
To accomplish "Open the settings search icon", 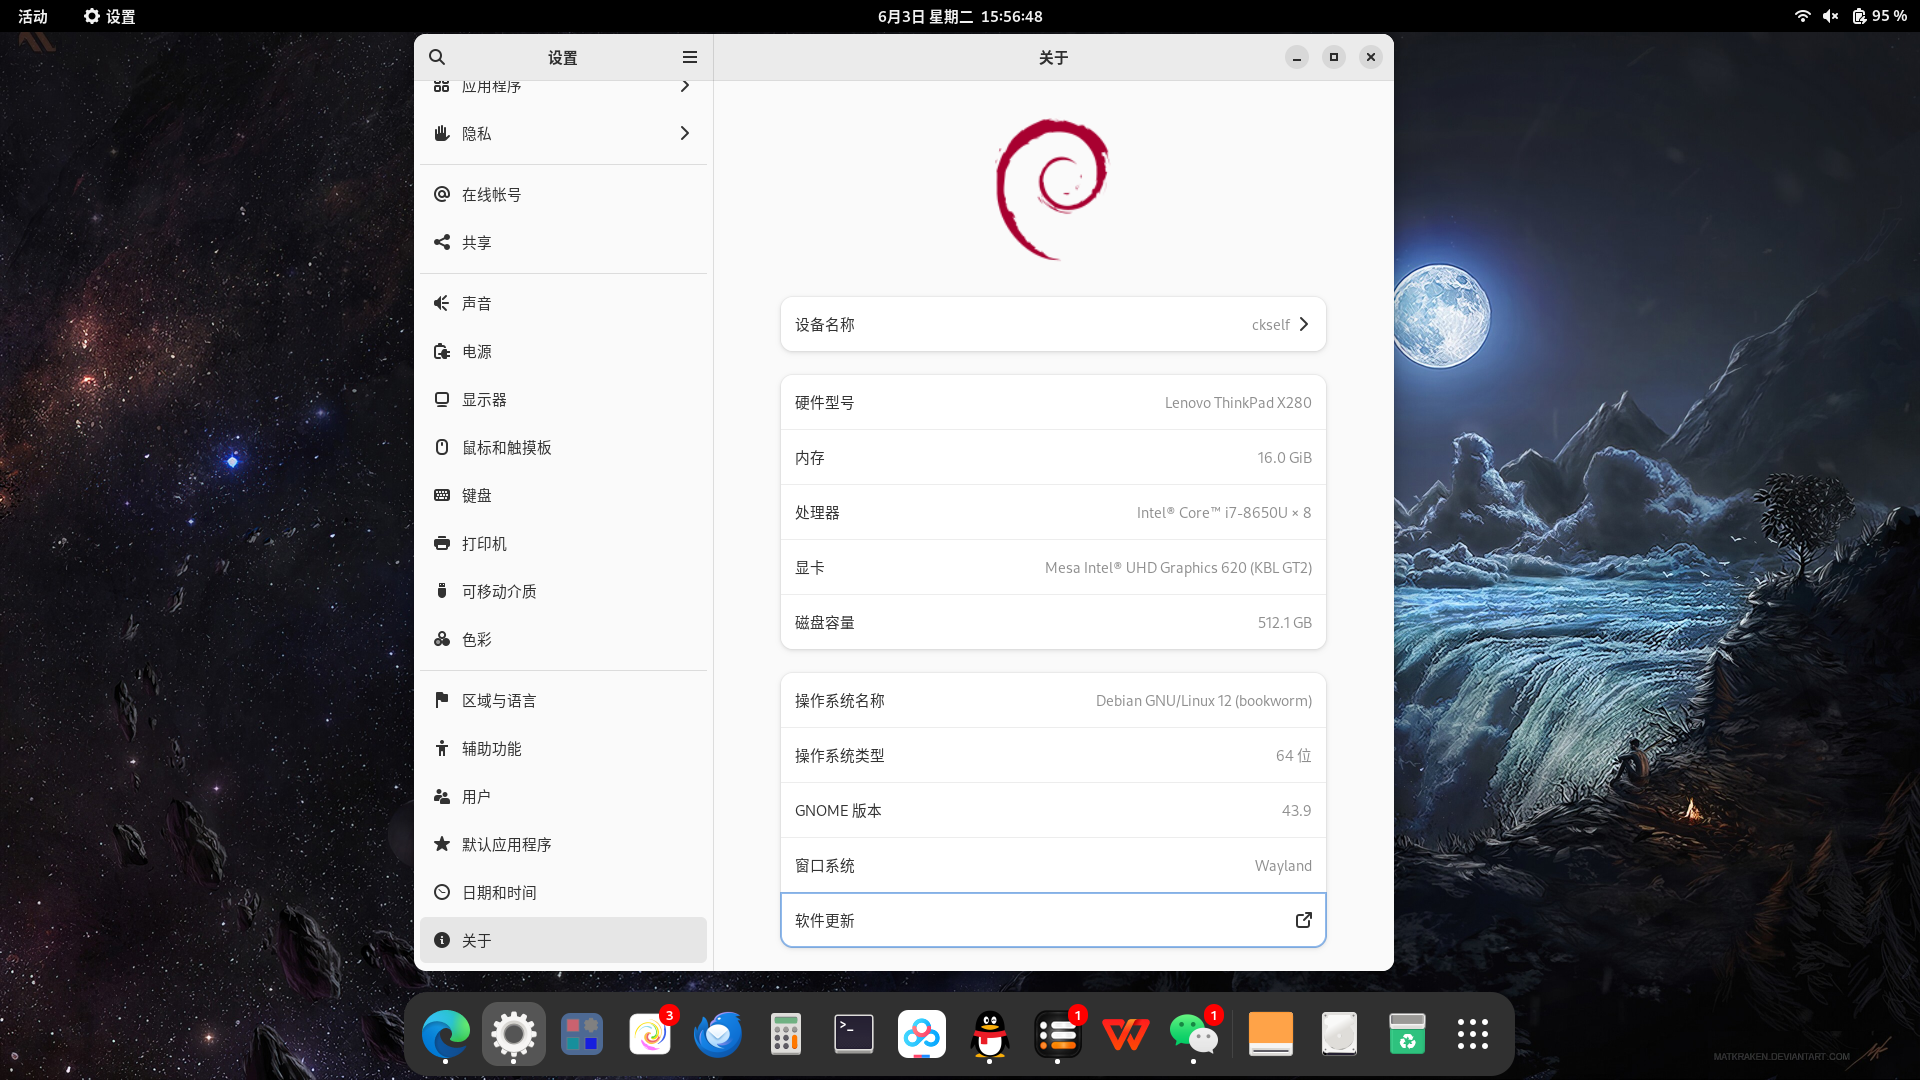I will point(437,57).
